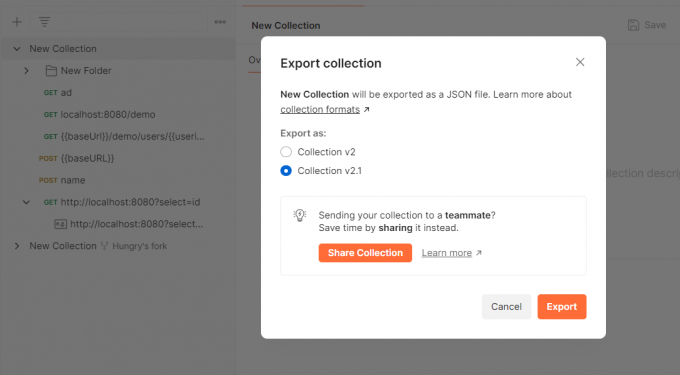Open the filter icon in sidebar
Screen dimensions: 680x375
(x=44, y=22)
